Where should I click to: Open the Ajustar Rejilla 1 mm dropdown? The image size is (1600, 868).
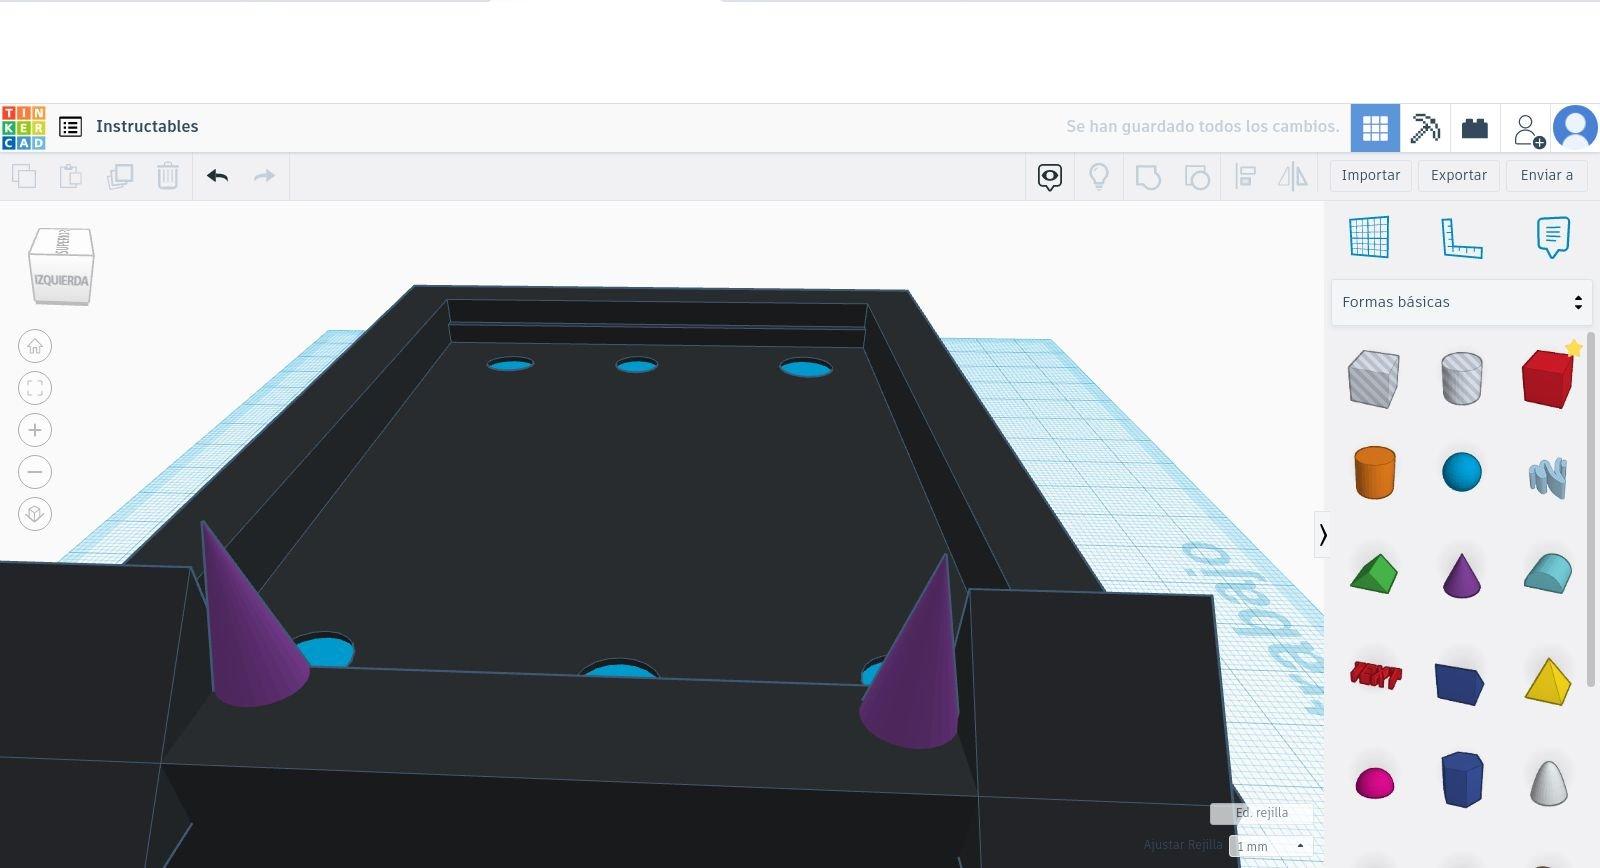1270,846
